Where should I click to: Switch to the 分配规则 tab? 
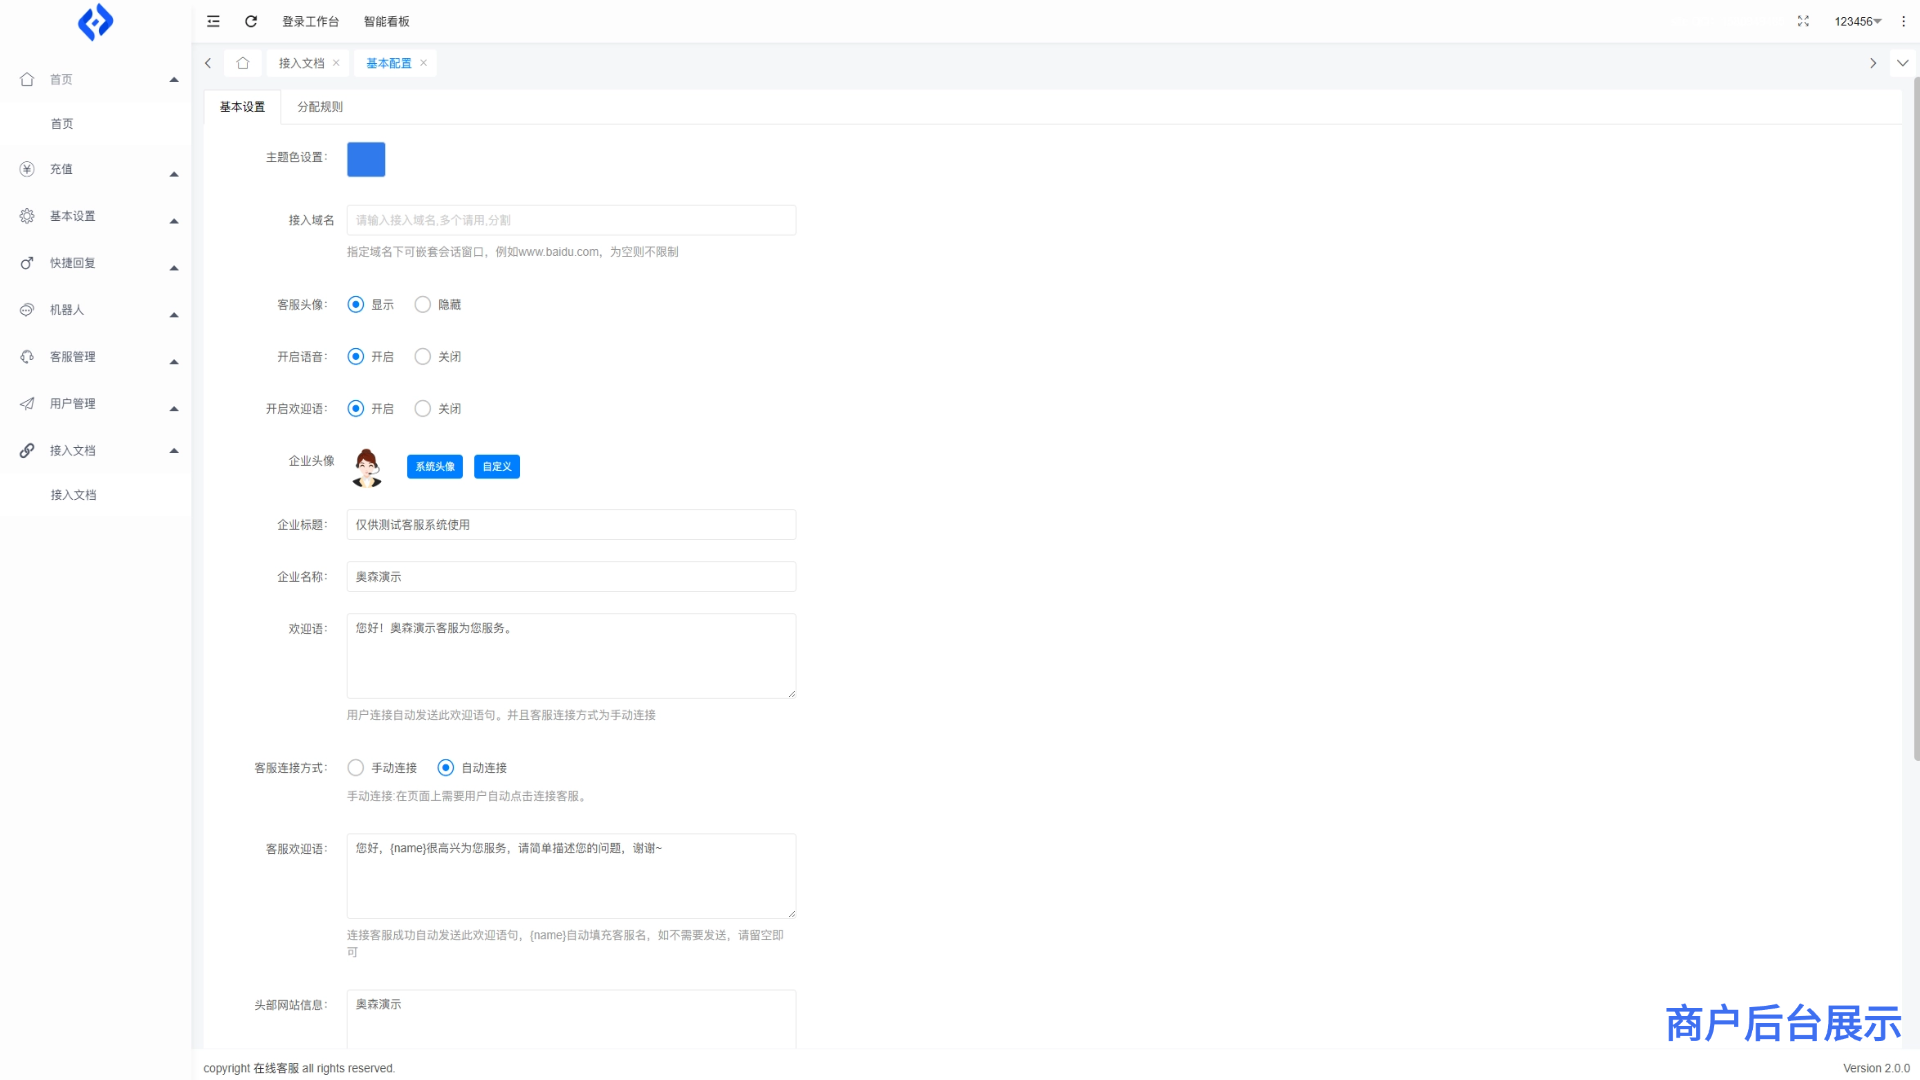(x=320, y=107)
